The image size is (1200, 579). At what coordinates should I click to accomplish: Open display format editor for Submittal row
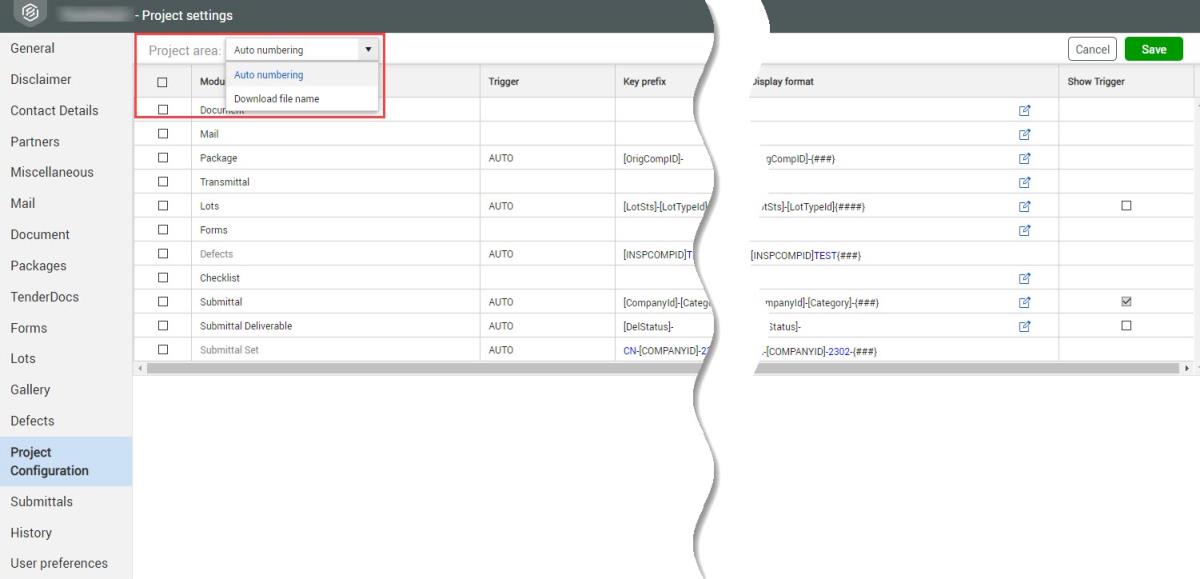pos(1024,302)
